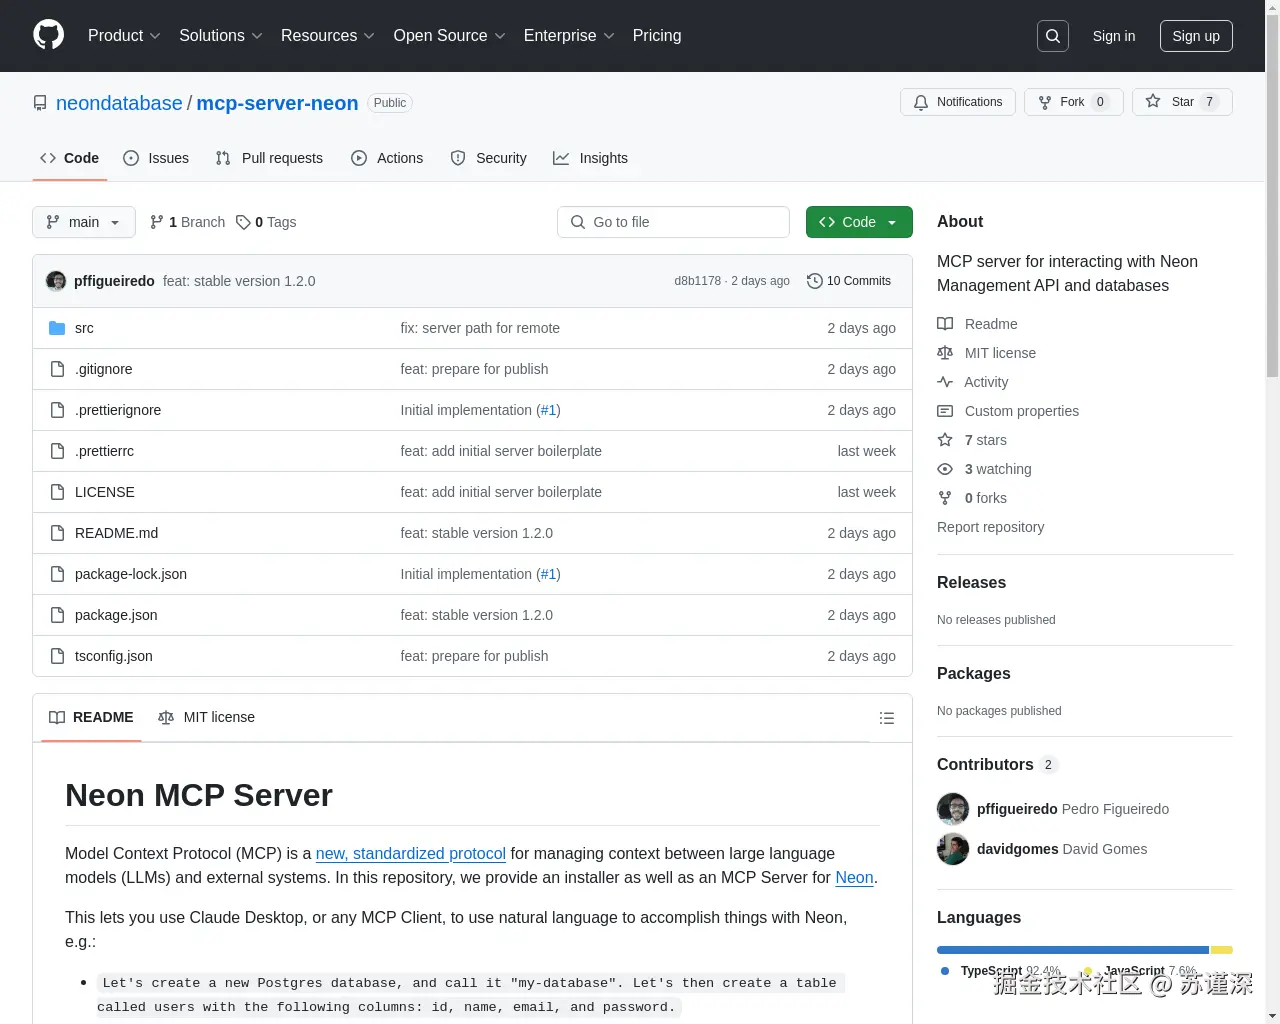Click the Report repository link

click(x=990, y=527)
